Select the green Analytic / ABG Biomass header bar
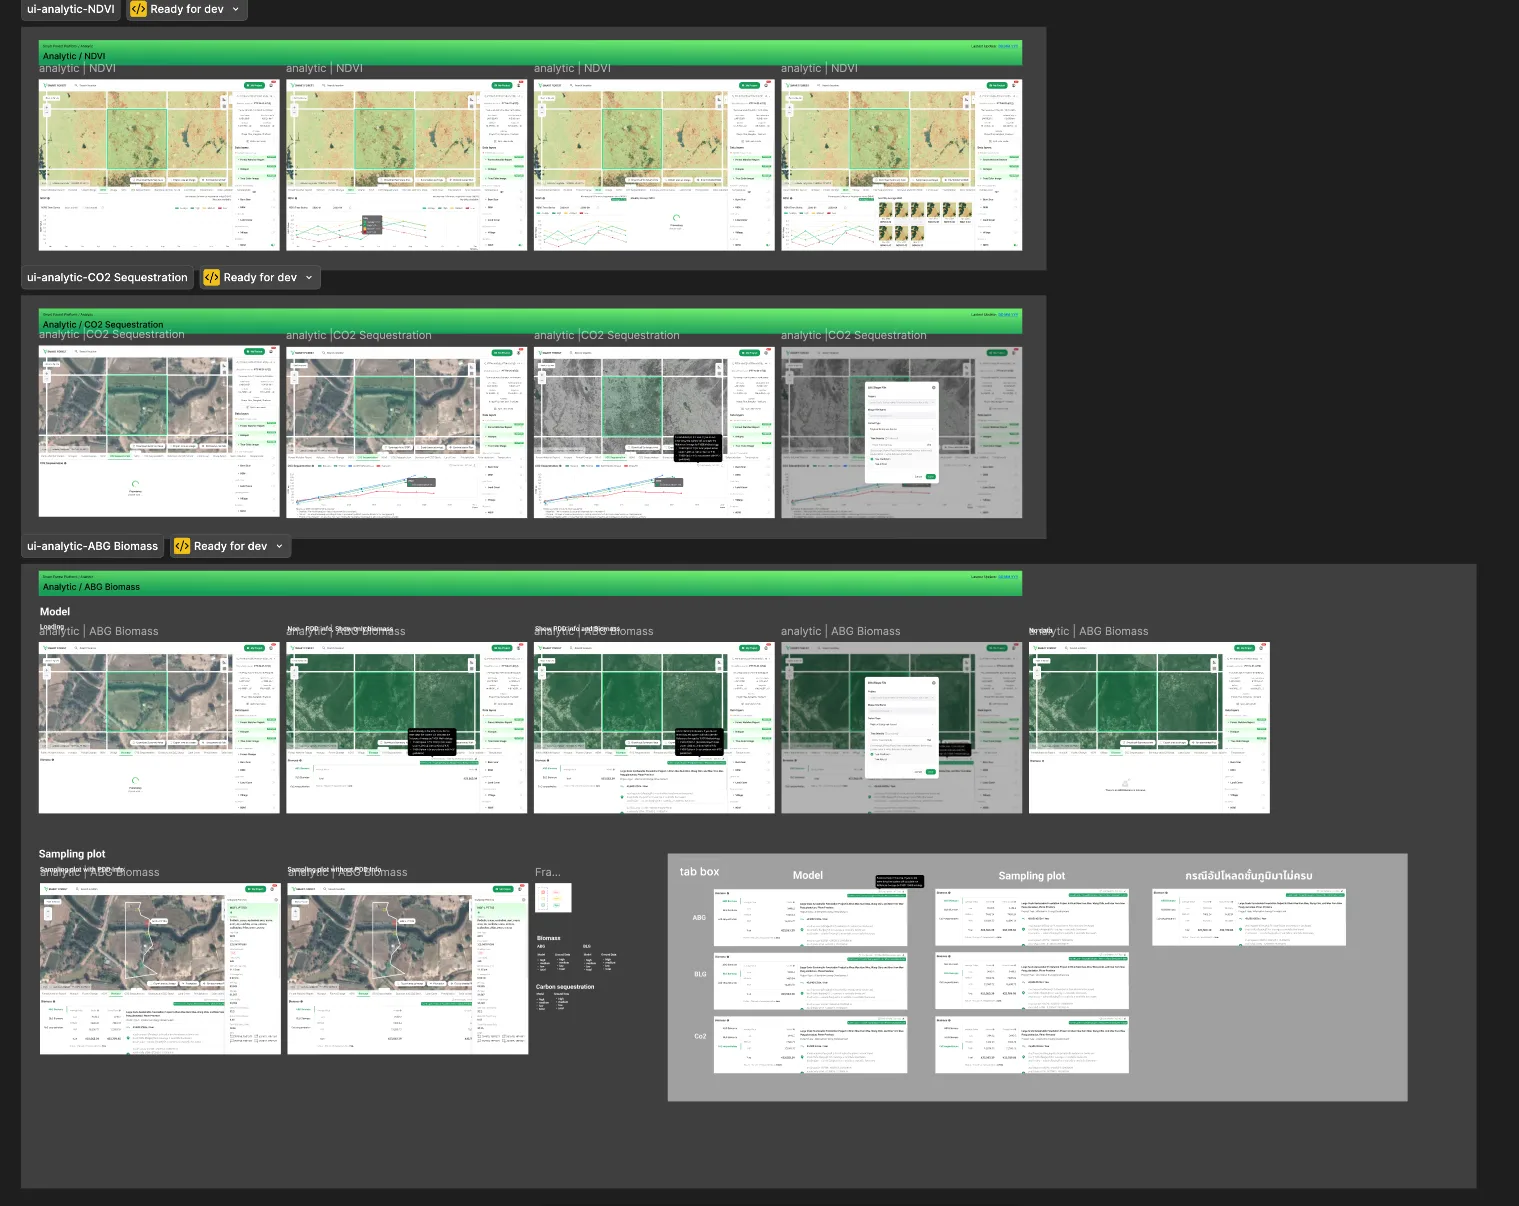The height and width of the screenshot is (1206, 1519). pyautogui.click(x=530, y=583)
